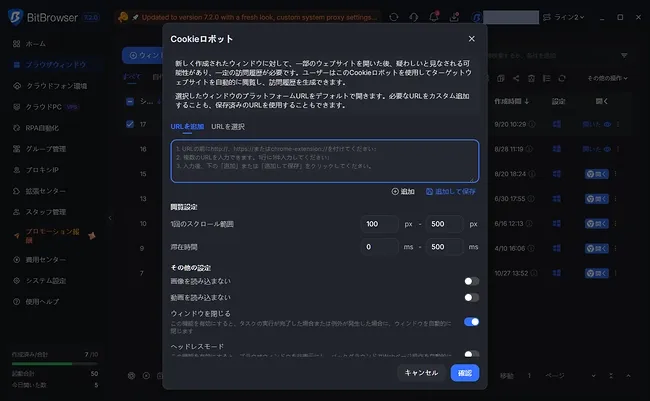
Task: Click the share icon in table toolbar
Action: pyautogui.click(x=516, y=78)
